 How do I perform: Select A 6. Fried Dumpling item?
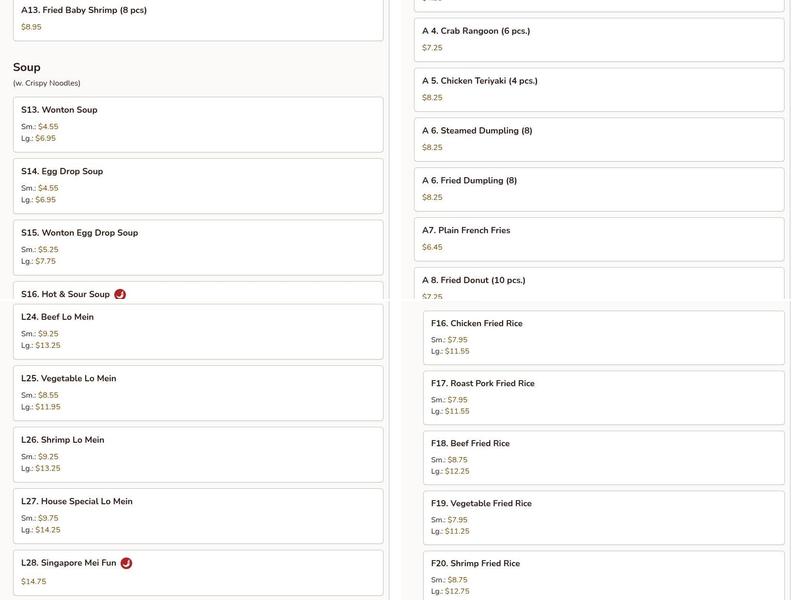(x=599, y=189)
